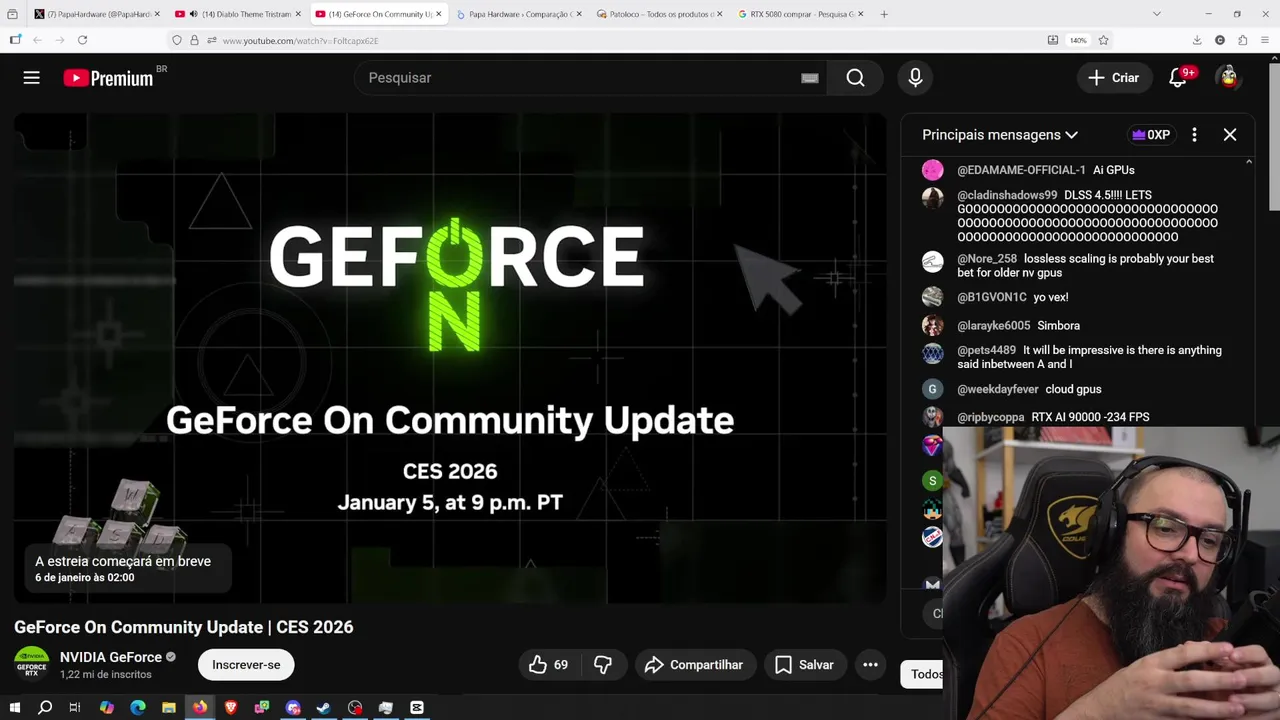The height and width of the screenshot is (720, 1280).
Task: Click the Todos filter chip
Action: click(924, 674)
